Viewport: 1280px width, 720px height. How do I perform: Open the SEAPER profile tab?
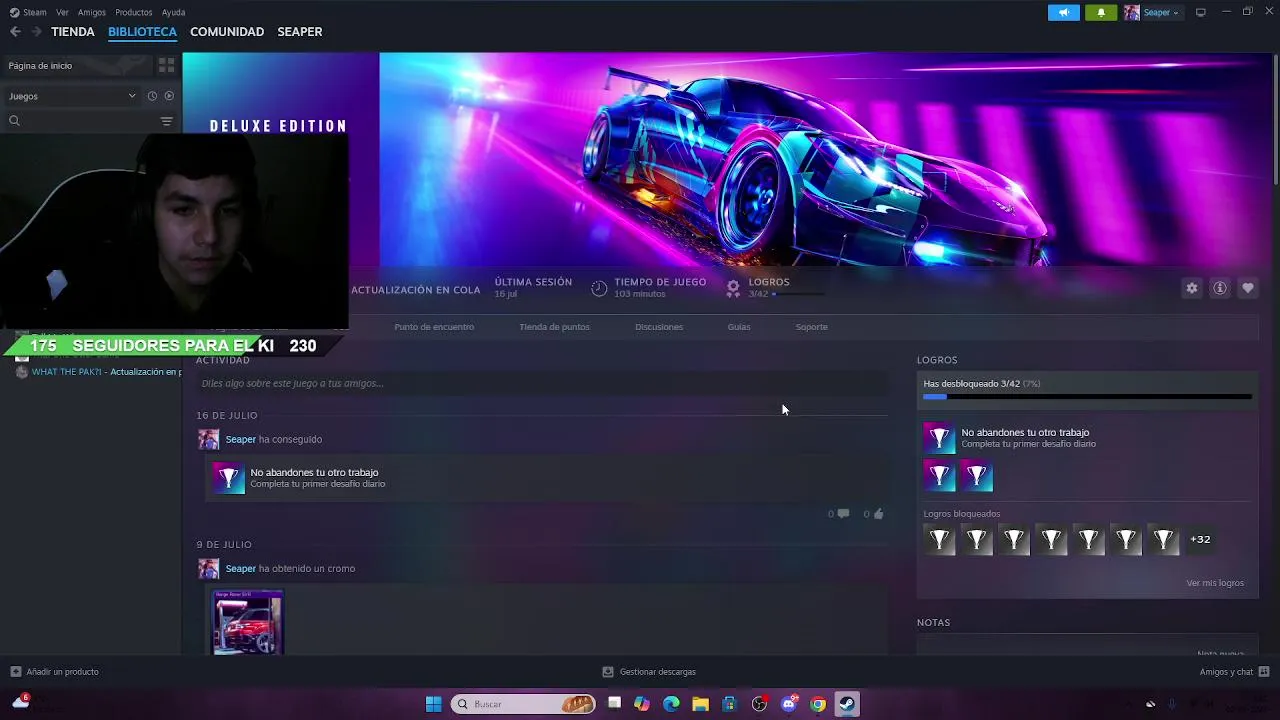(x=300, y=32)
